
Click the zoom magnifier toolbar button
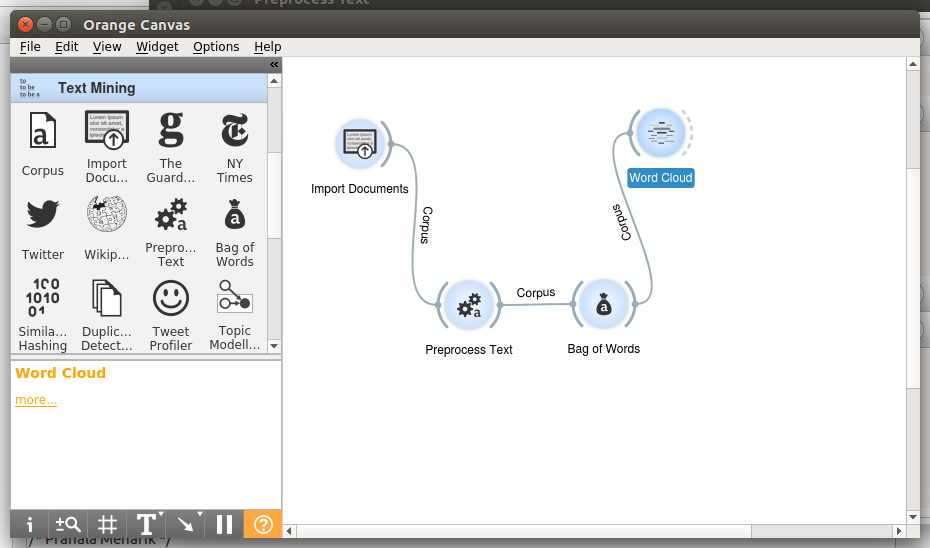pyautogui.click(x=68, y=524)
